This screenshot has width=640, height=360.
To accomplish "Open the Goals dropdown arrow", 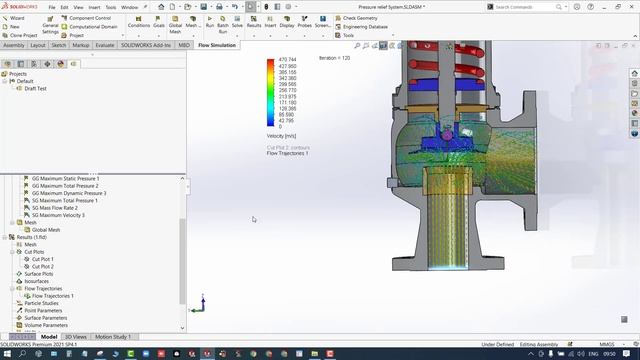I will (x=158, y=36).
